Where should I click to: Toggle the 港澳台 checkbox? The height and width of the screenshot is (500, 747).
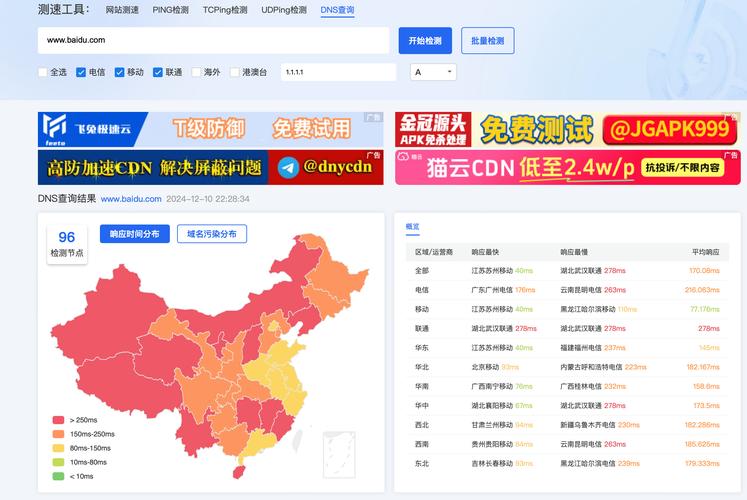234,72
